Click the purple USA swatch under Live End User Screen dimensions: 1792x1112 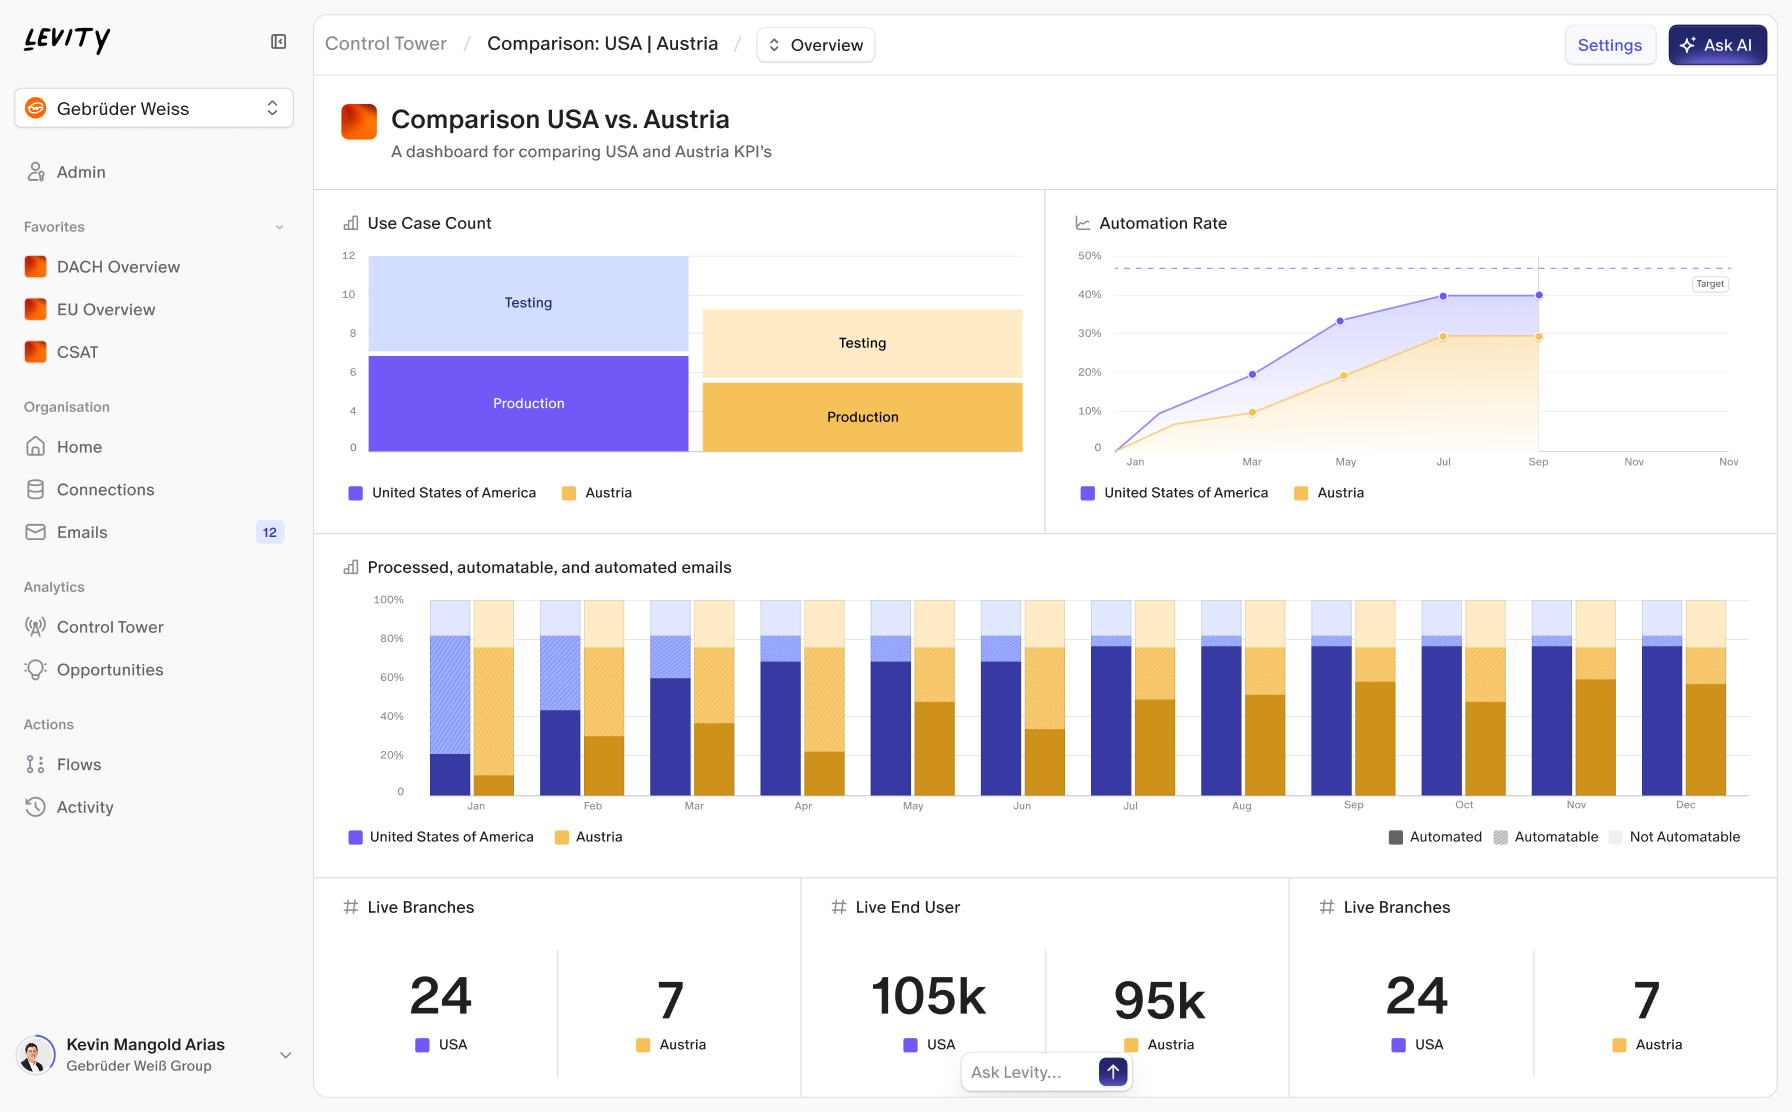909,1044
